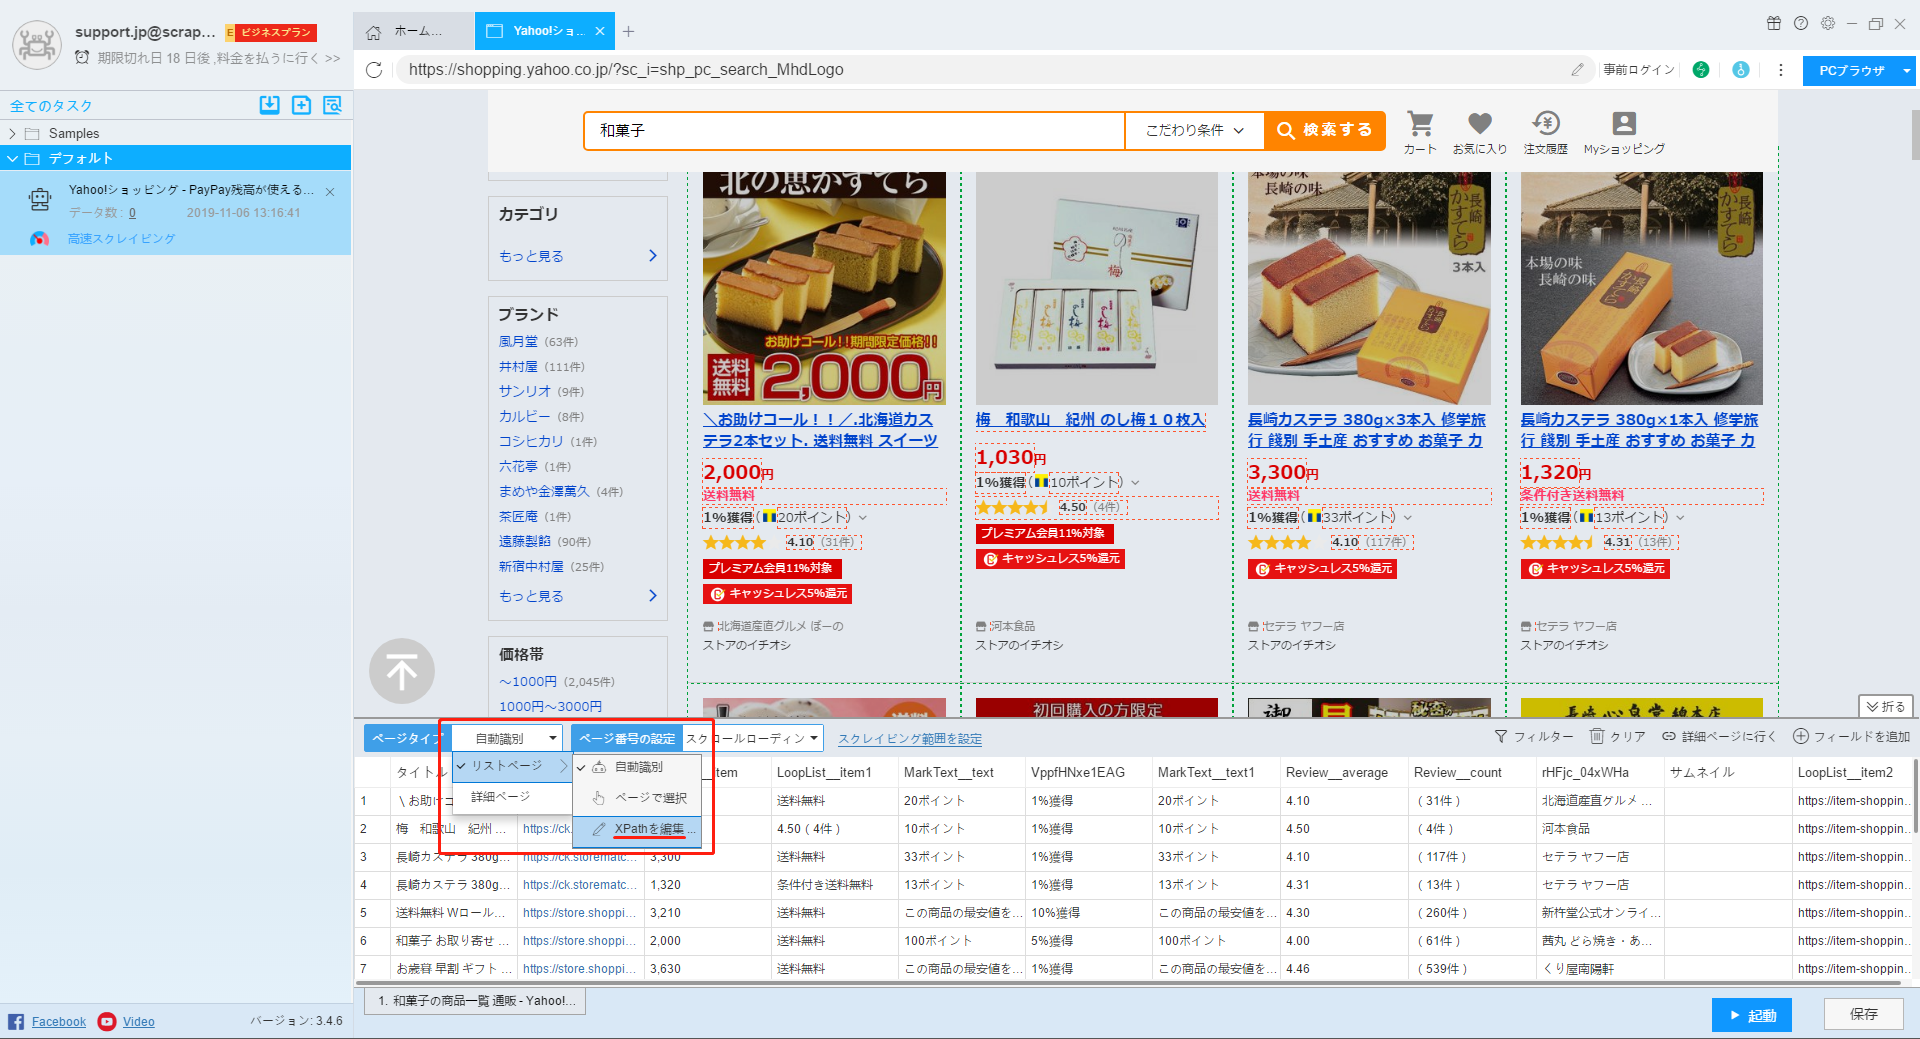
Task: Open the home tab icon
Action: [373, 32]
